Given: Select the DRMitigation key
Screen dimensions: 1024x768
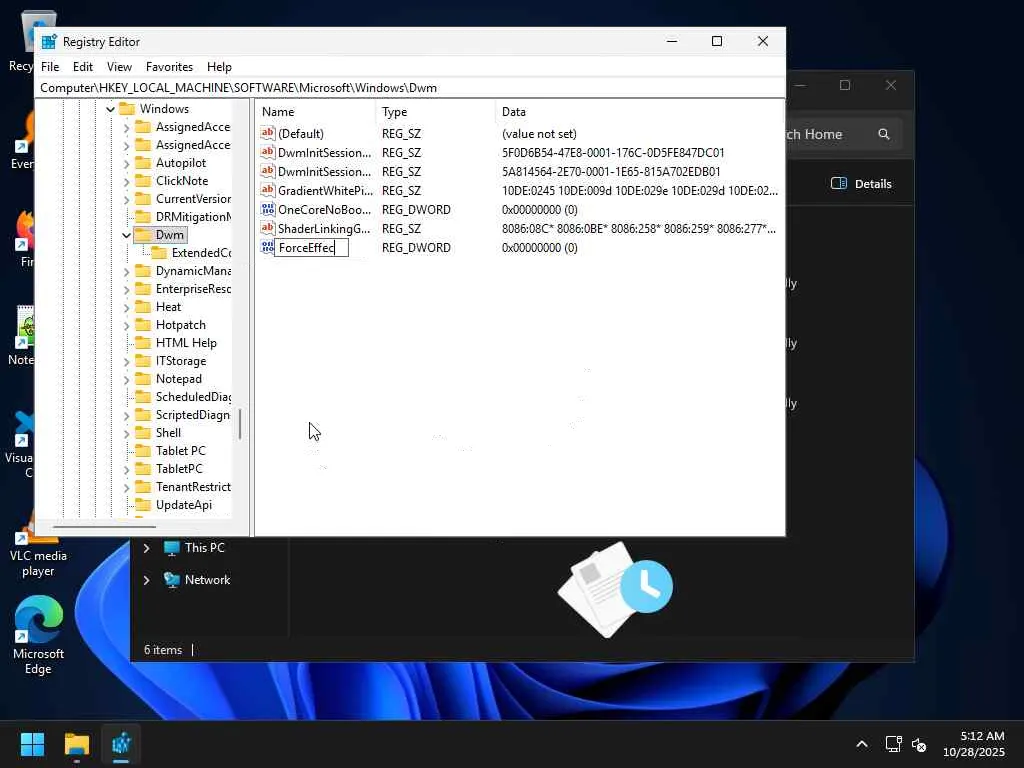Looking at the screenshot, I should click(193, 217).
